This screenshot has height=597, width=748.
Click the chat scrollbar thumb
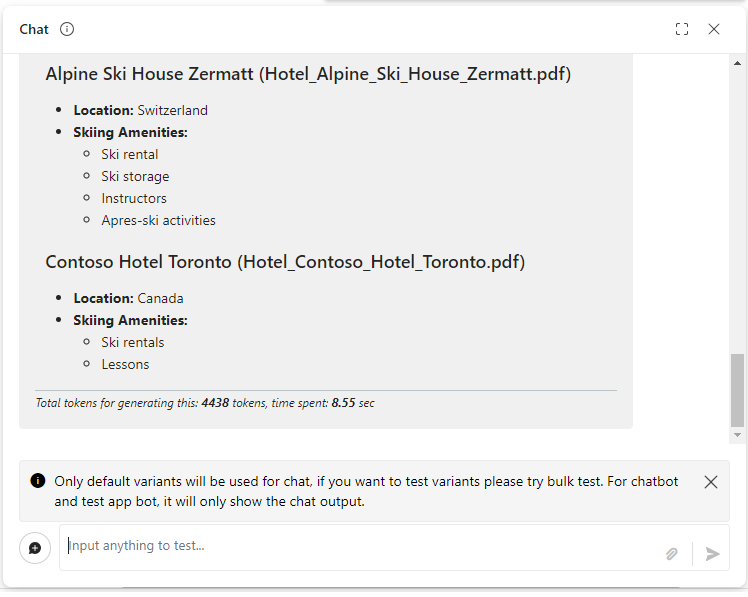pos(737,390)
